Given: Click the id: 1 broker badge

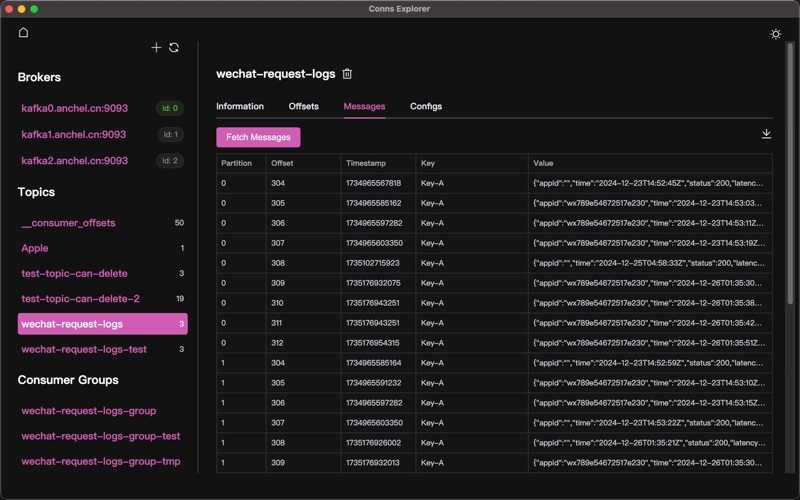Looking at the screenshot, I should [x=170, y=135].
